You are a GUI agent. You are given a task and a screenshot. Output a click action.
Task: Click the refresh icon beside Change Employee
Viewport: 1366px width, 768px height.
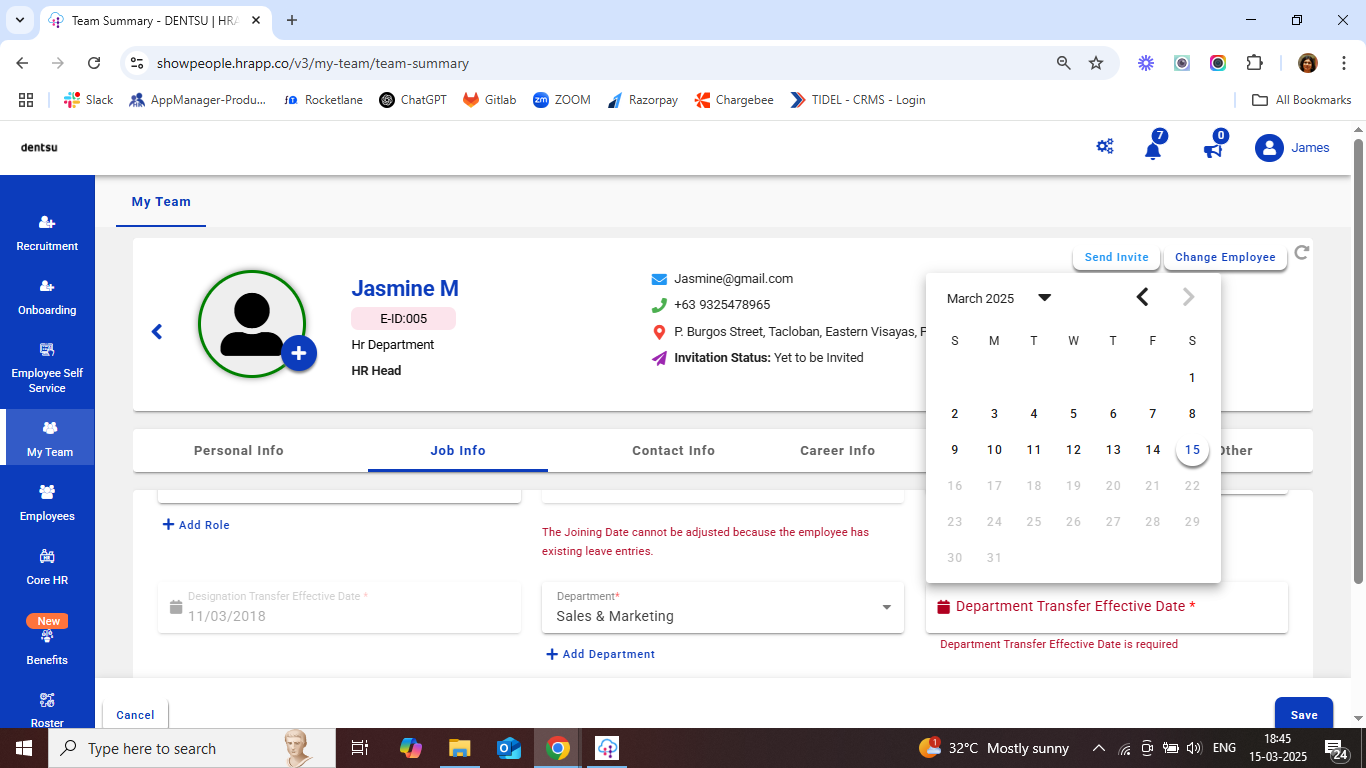pos(1301,253)
